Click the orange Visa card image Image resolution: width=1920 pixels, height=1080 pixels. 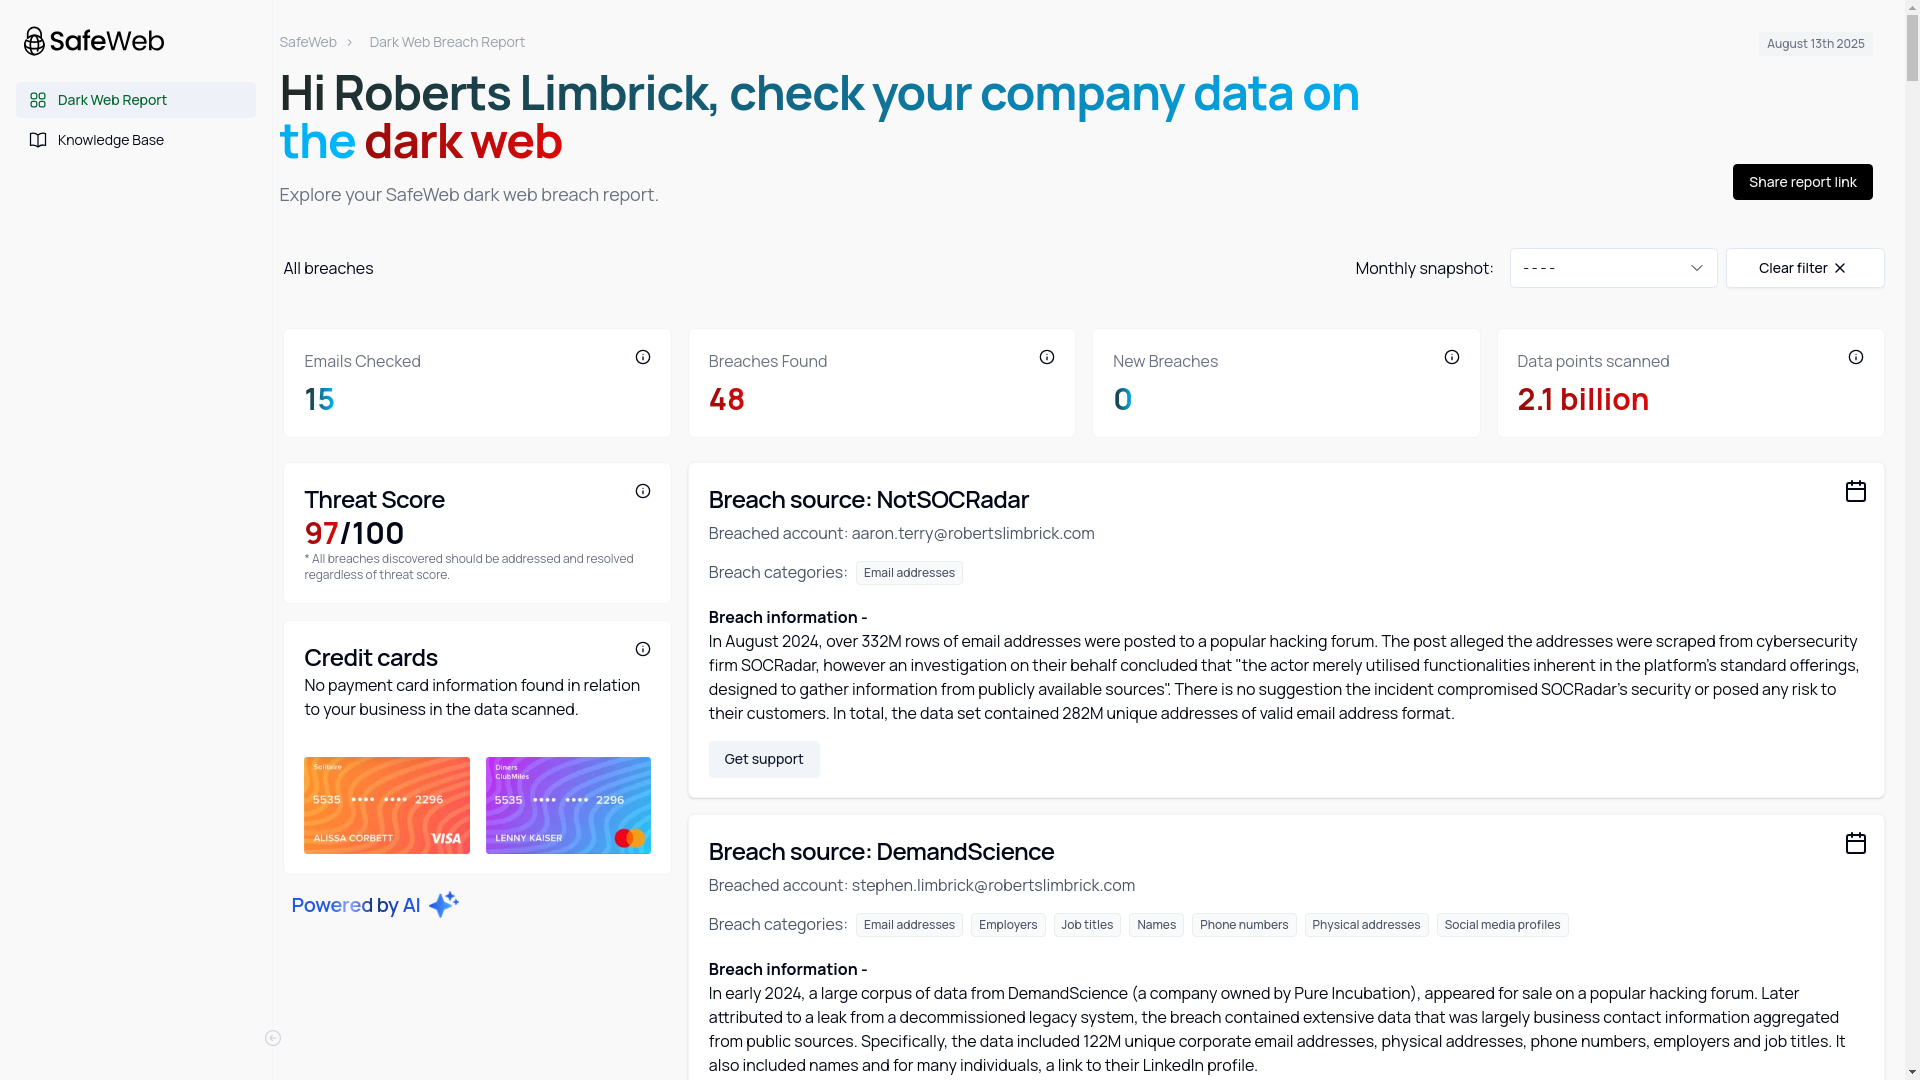pyautogui.click(x=387, y=805)
